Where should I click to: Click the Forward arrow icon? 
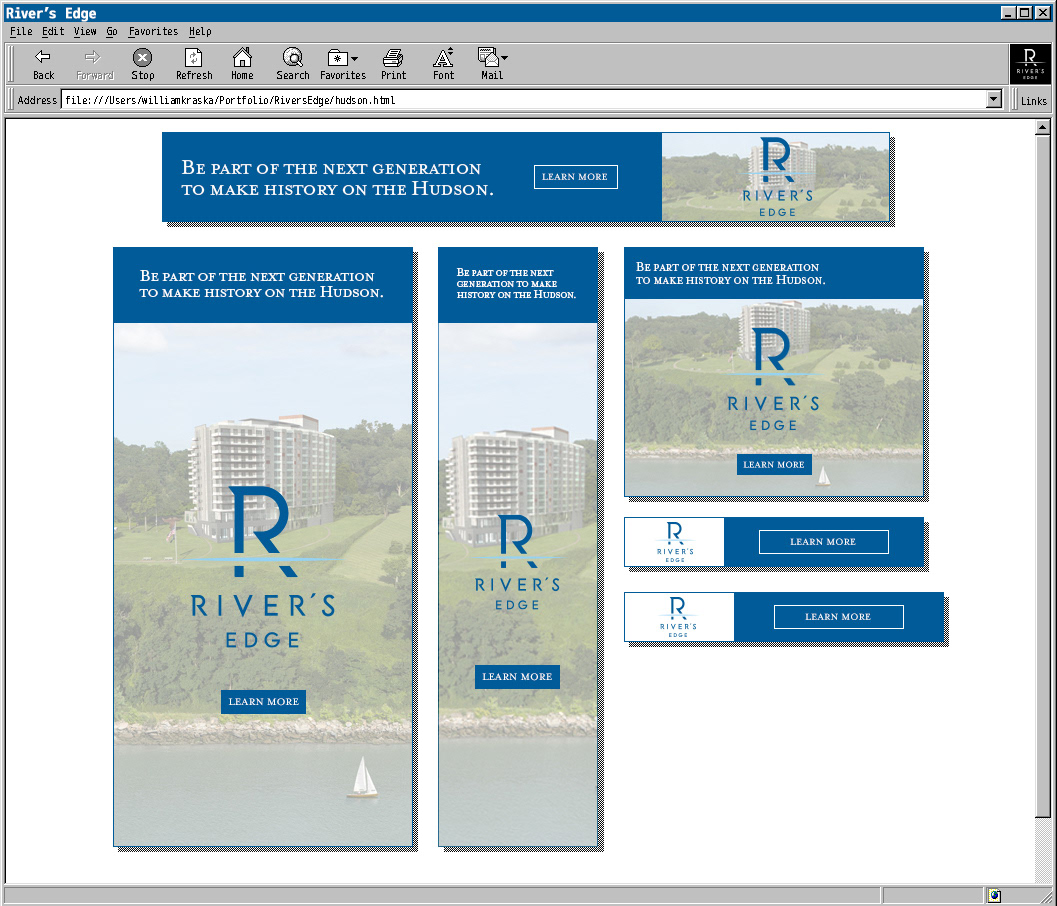pos(93,57)
